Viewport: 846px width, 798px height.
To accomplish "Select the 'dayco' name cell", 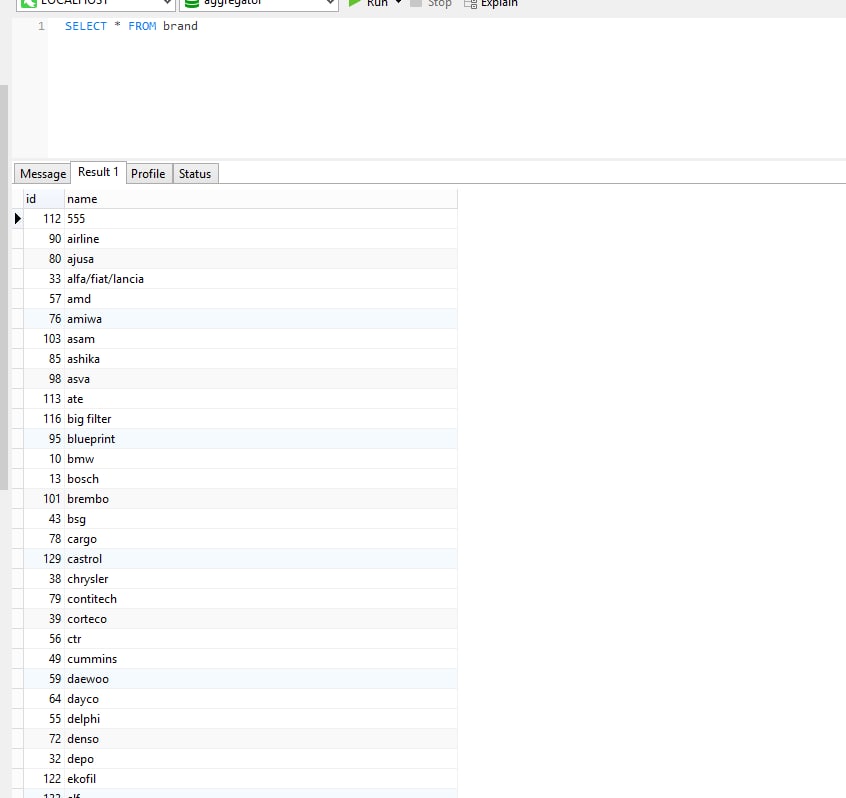I will 261,699.
